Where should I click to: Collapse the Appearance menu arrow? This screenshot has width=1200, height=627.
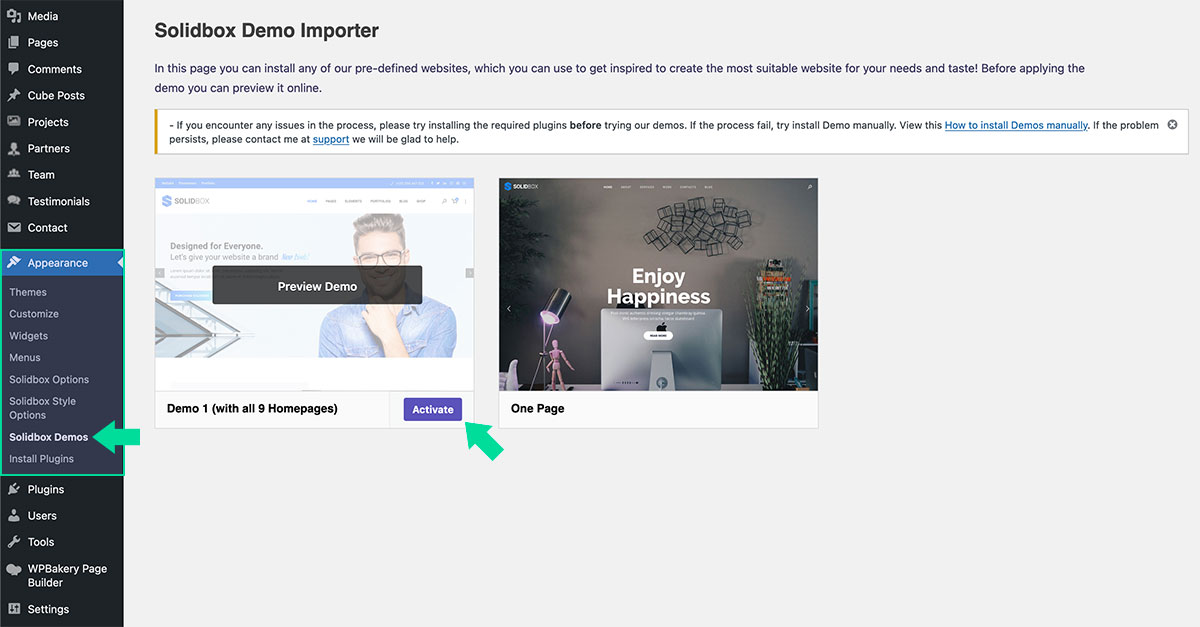pos(119,263)
